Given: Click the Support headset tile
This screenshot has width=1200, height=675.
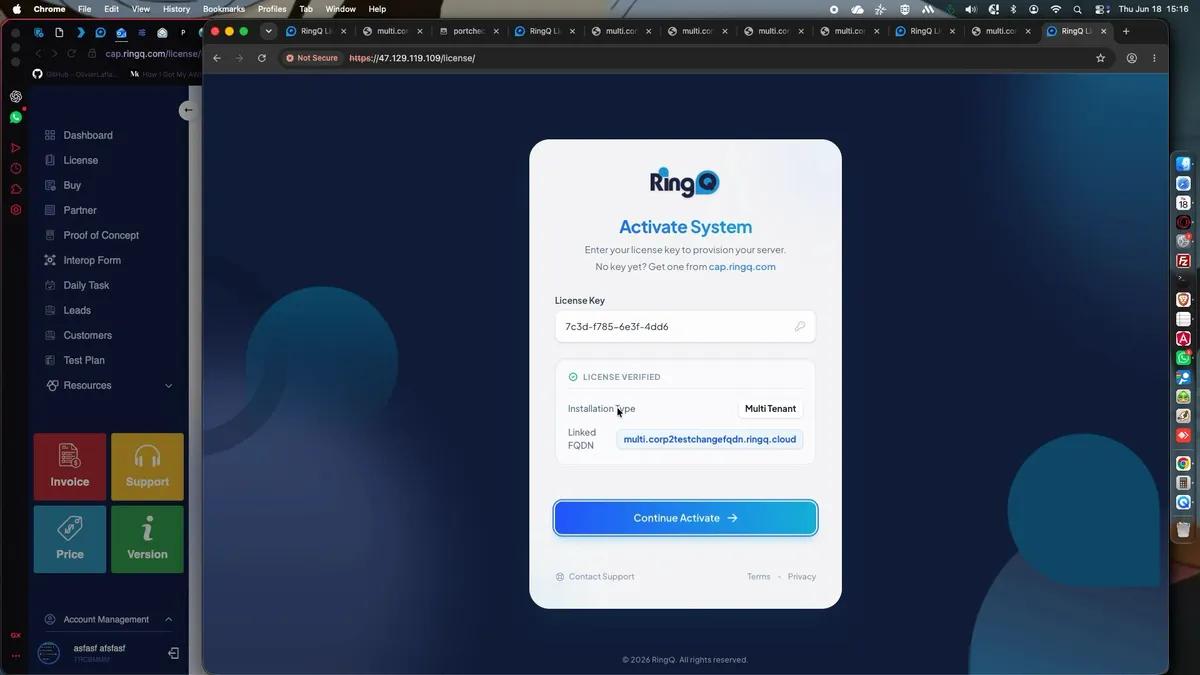Looking at the screenshot, I should (x=147, y=467).
